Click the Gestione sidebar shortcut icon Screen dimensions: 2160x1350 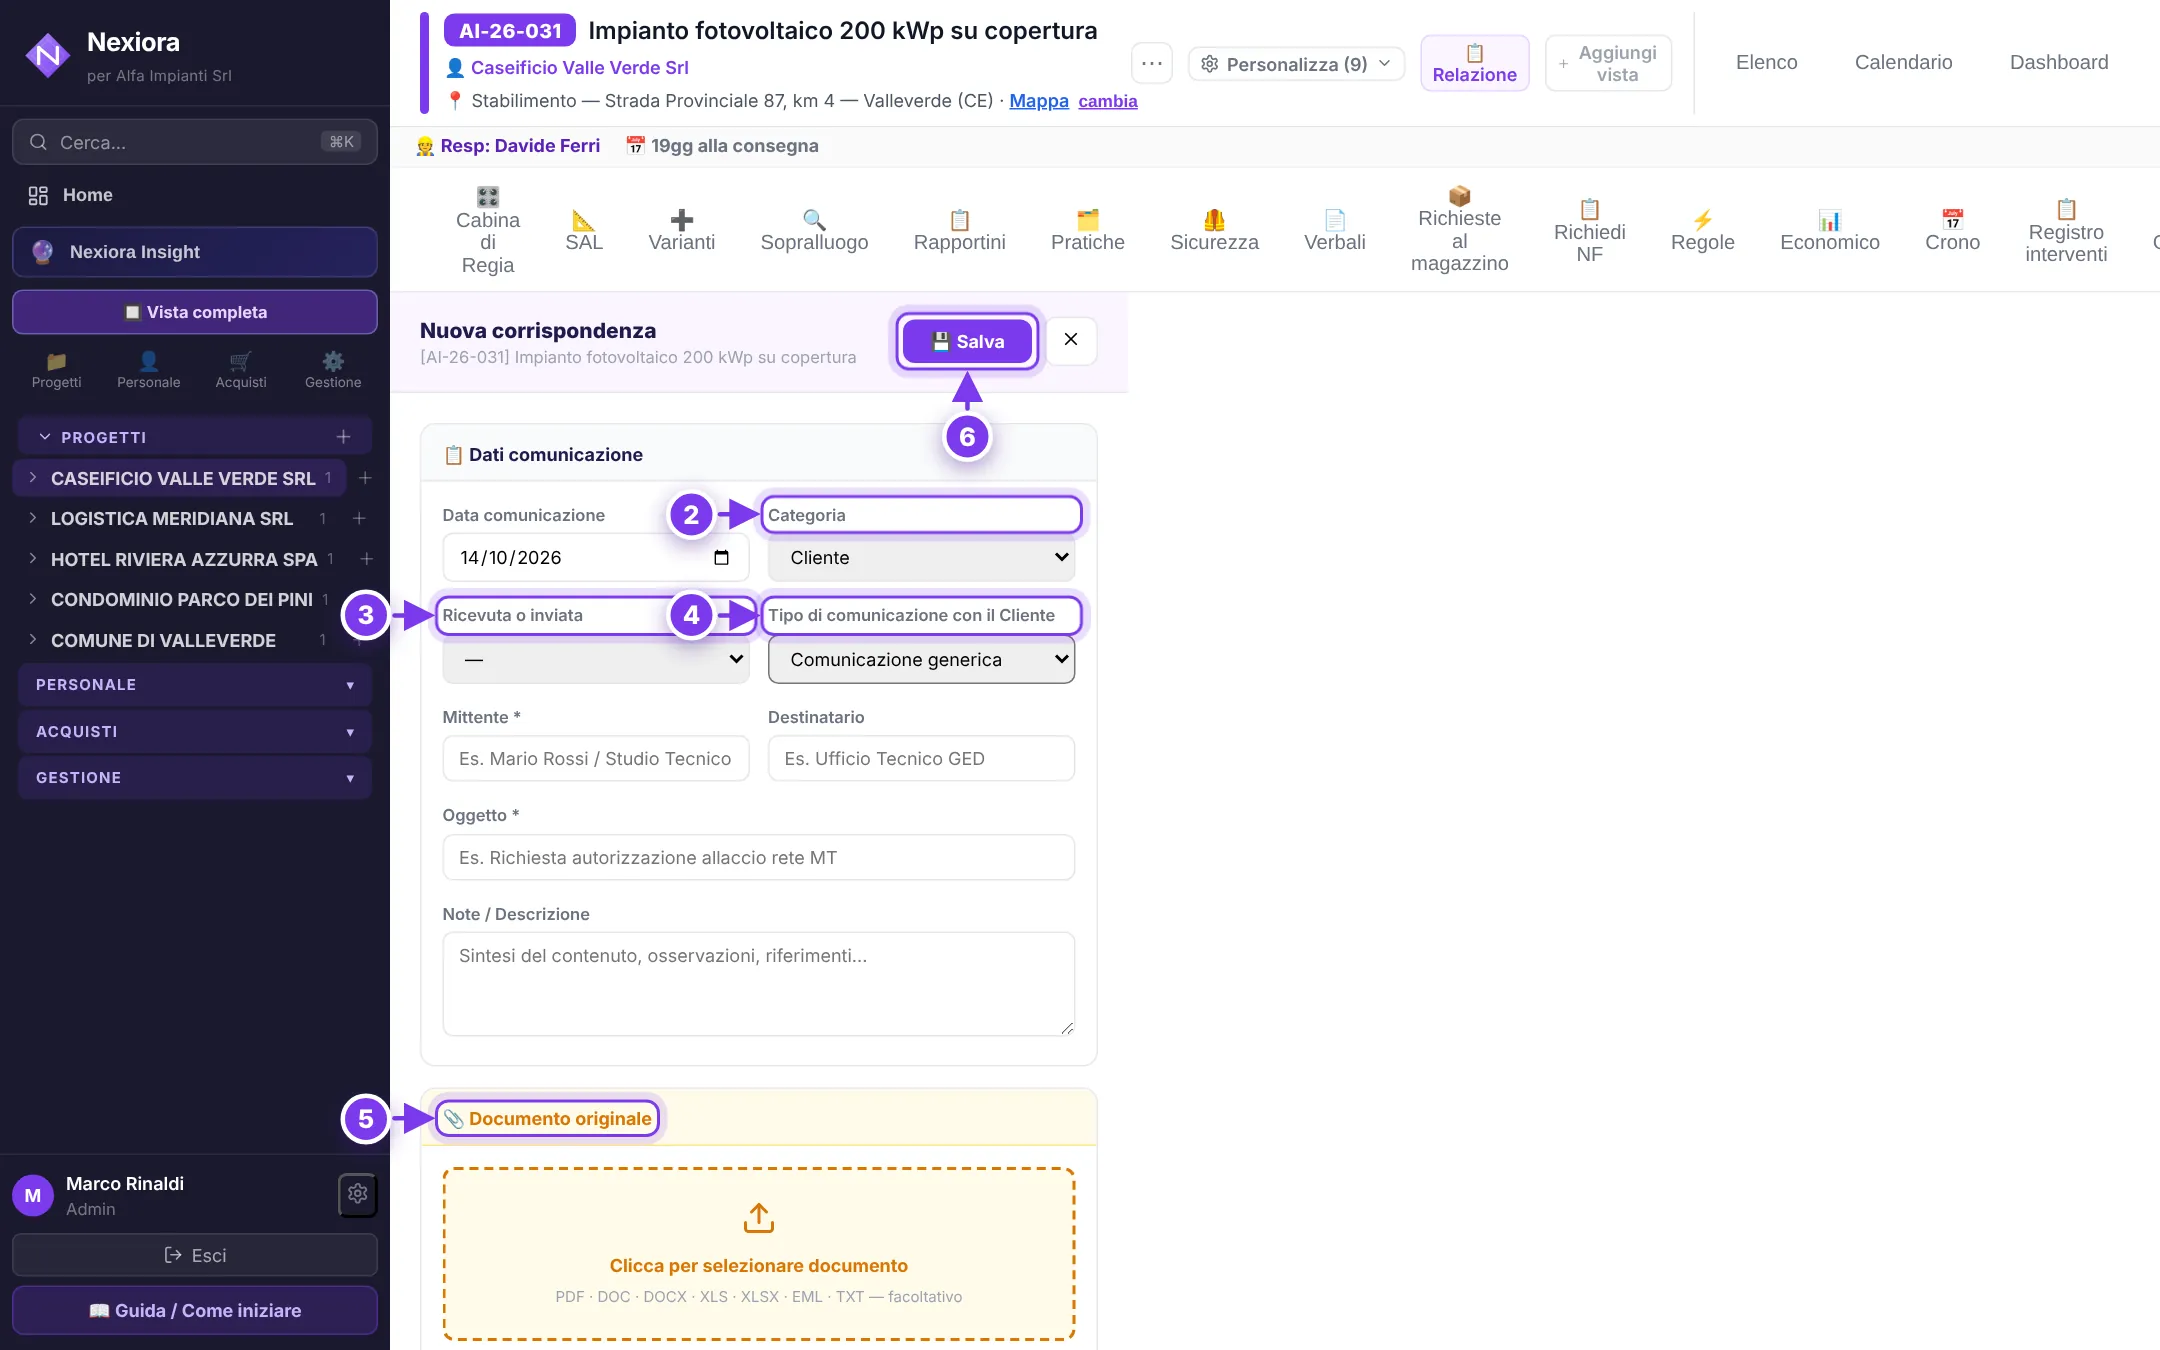(333, 370)
